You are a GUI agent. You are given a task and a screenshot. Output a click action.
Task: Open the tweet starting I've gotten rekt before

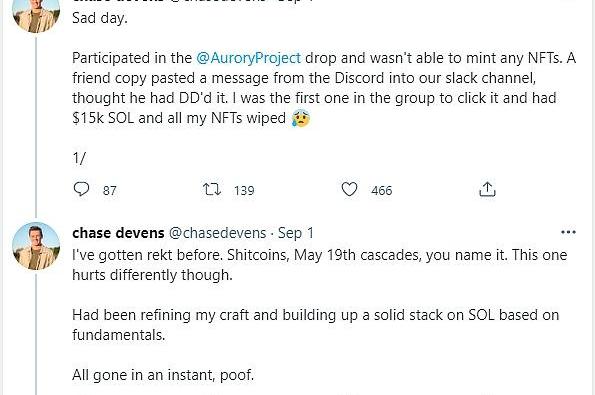tap(320, 265)
